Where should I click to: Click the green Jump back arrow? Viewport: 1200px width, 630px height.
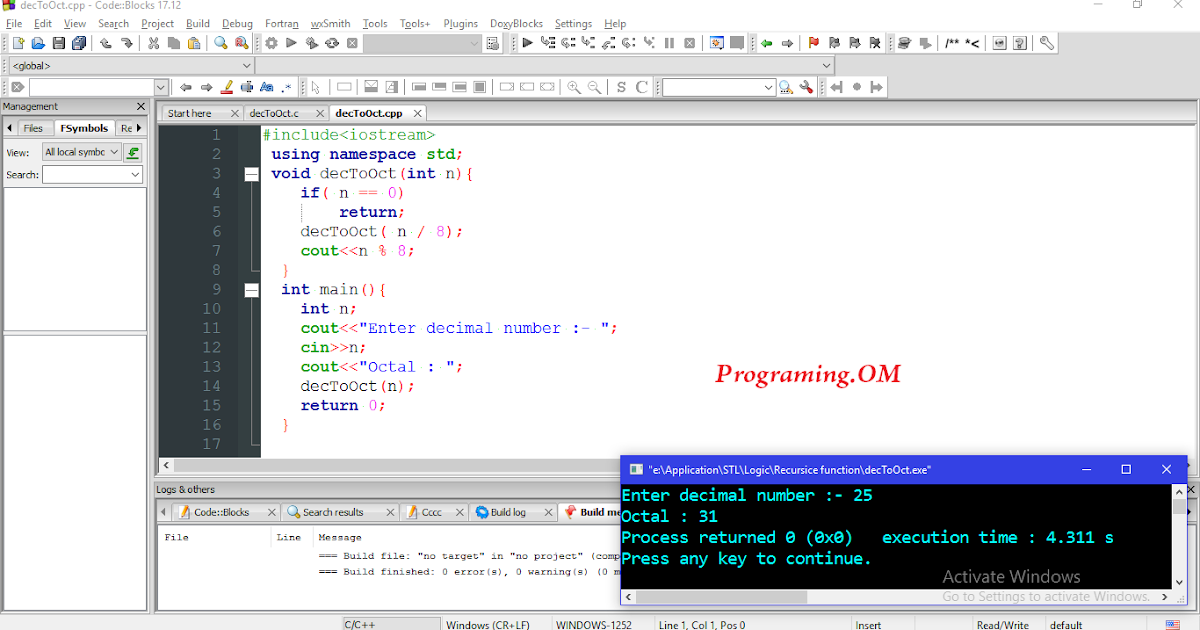pyautogui.click(x=767, y=43)
